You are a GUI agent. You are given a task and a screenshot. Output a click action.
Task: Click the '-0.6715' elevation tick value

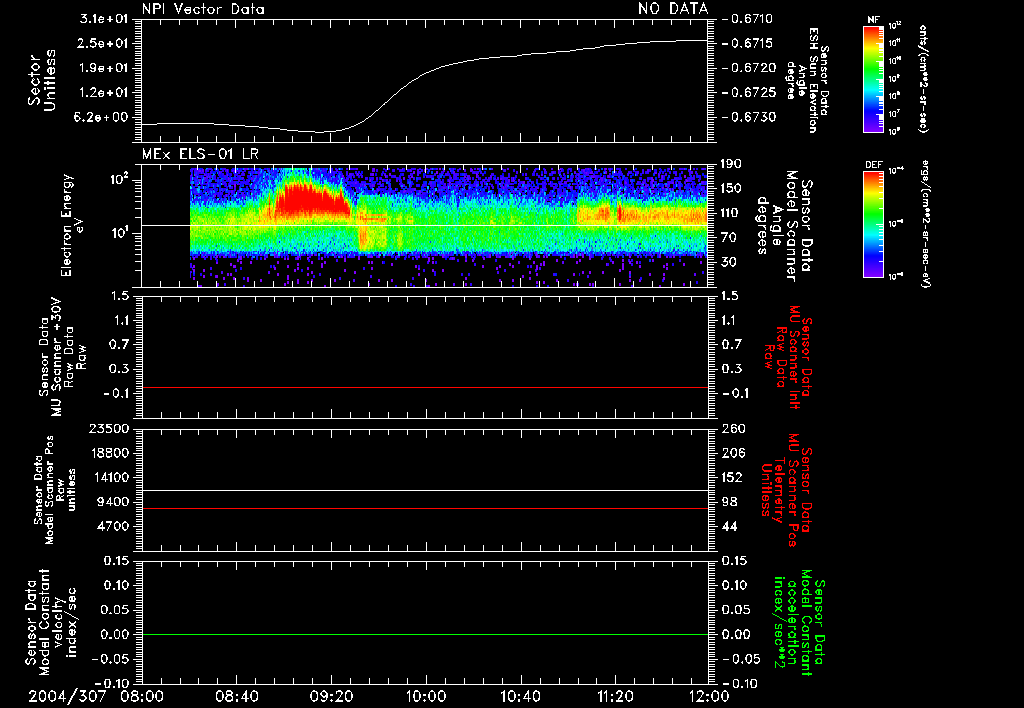click(x=748, y=43)
